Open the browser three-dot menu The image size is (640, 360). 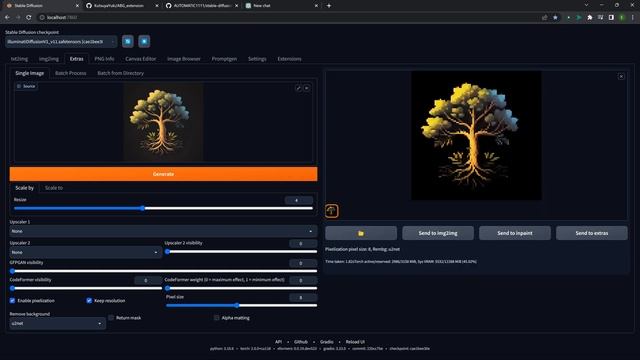click(x=632, y=18)
